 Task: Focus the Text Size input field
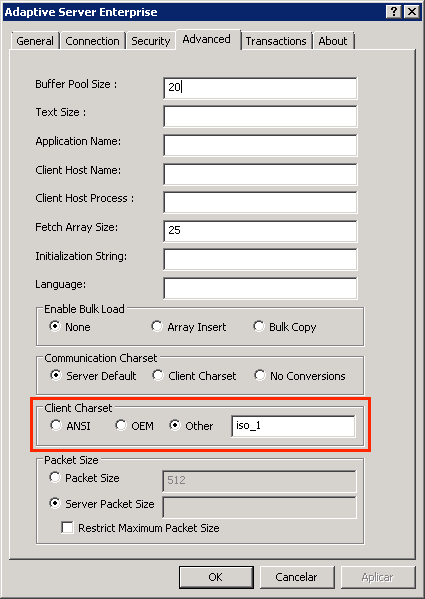click(260, 116)
